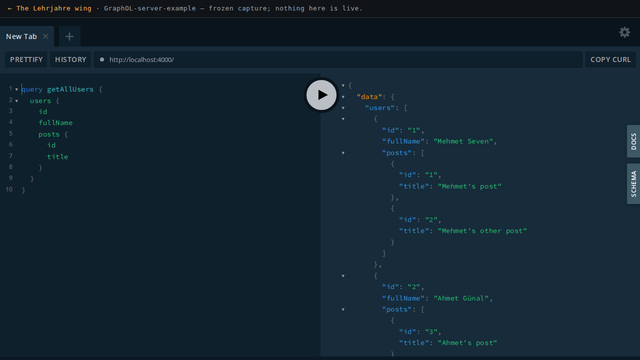Run the query with the play button
This screenshot has width=640, height=360.
[321, 95]
